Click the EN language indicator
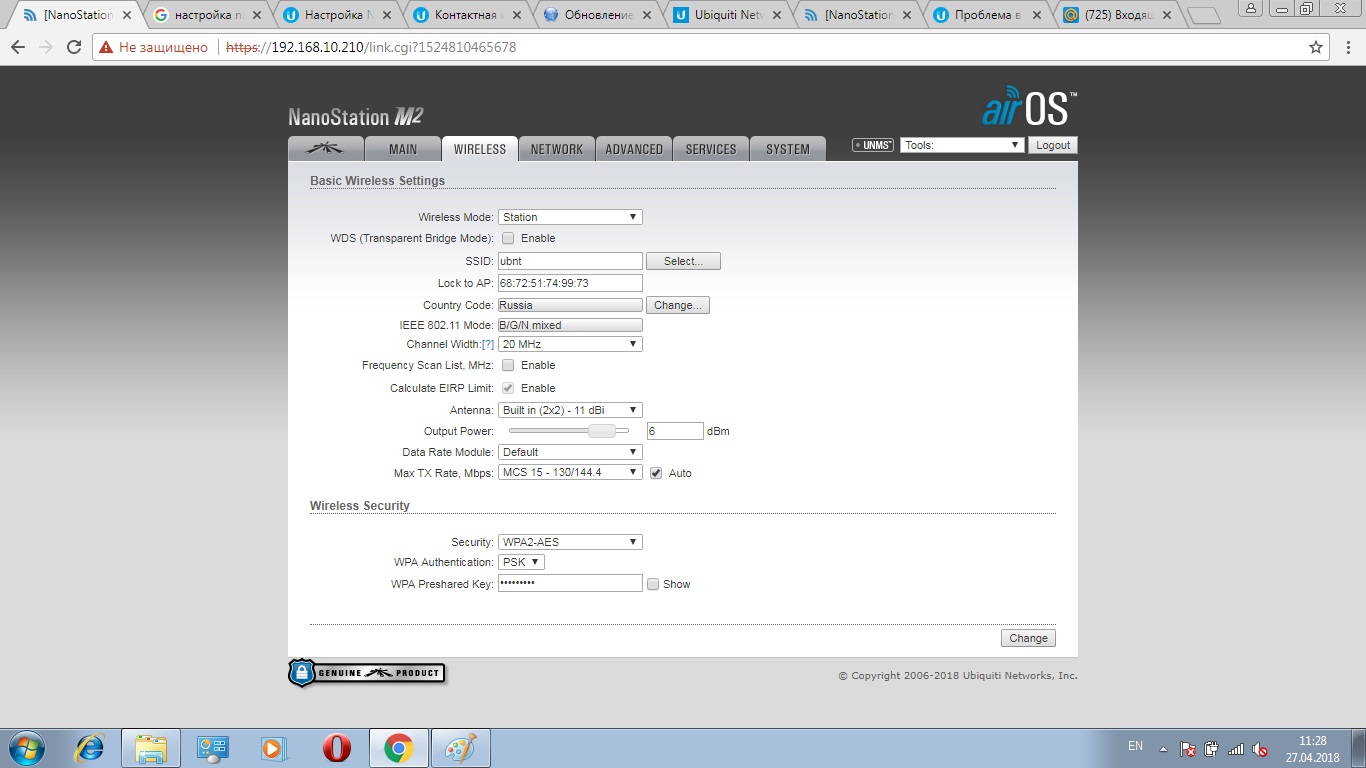Screen dimensions: 1366x768 (x=1135, y=746)
